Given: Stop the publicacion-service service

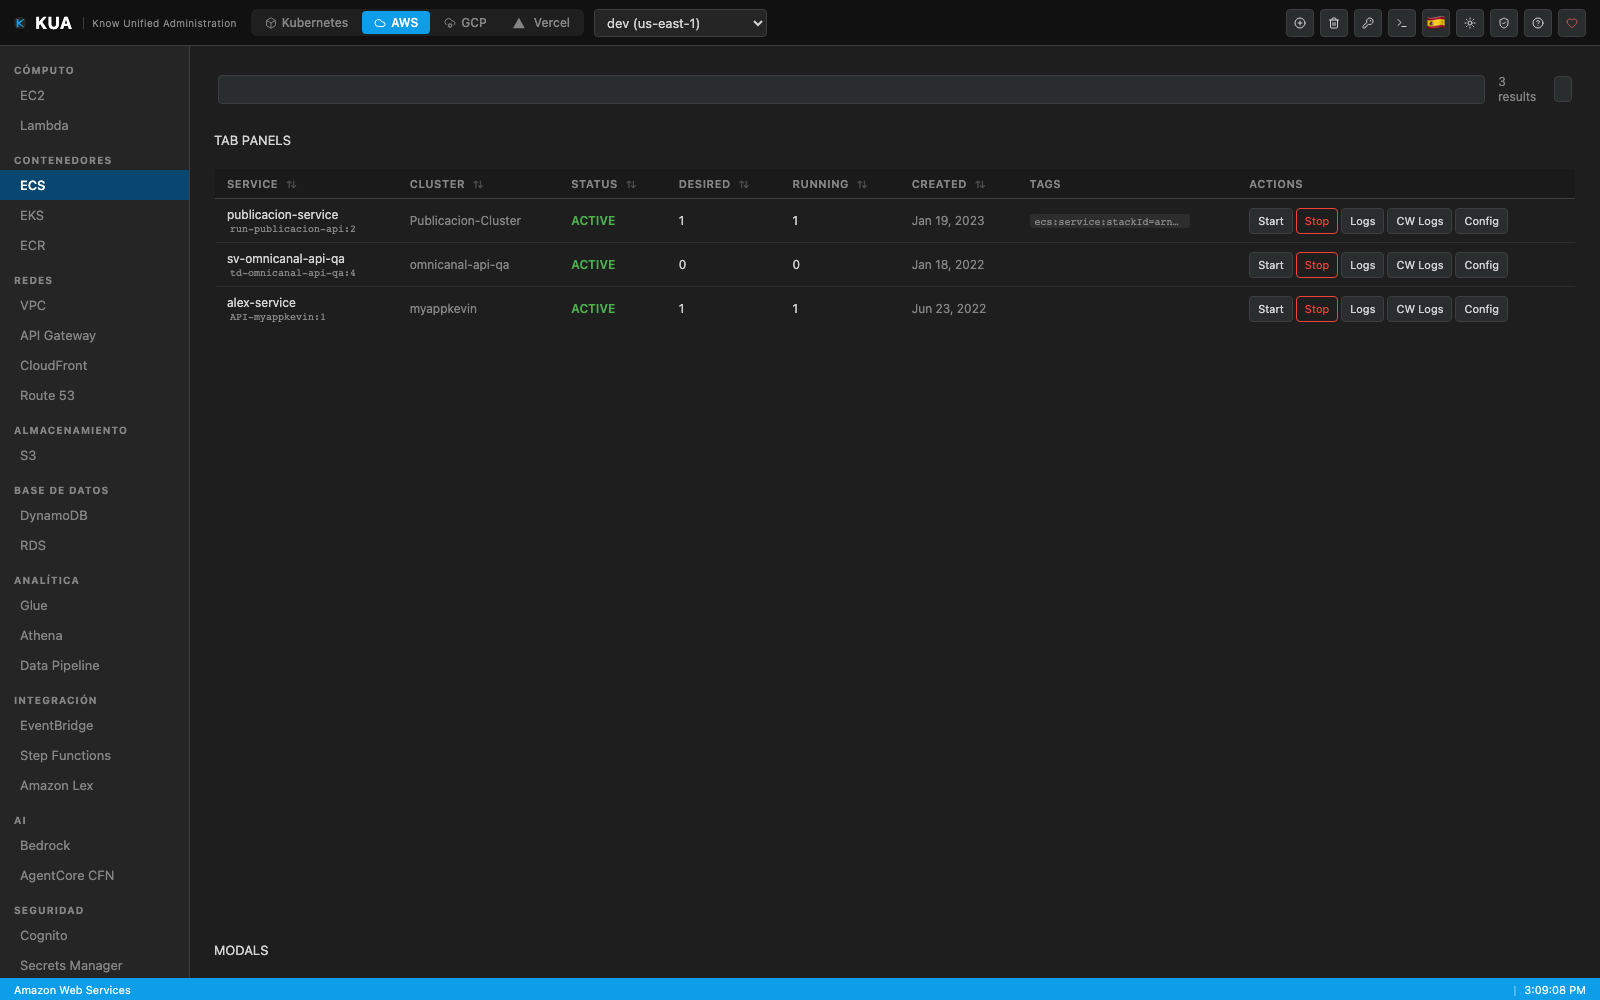Looking at the screenshot, I should click(1317, 221).
